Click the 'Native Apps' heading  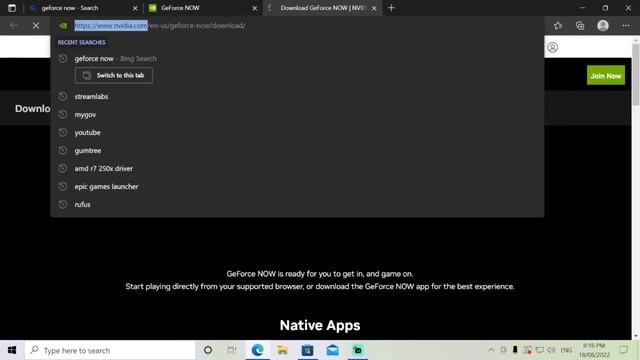point(320,325)
